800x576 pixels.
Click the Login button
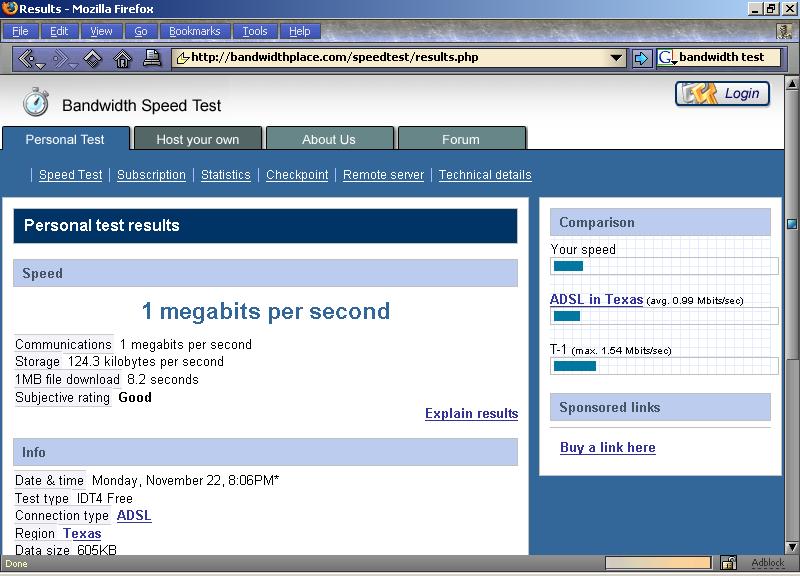[x=722, y=94]
